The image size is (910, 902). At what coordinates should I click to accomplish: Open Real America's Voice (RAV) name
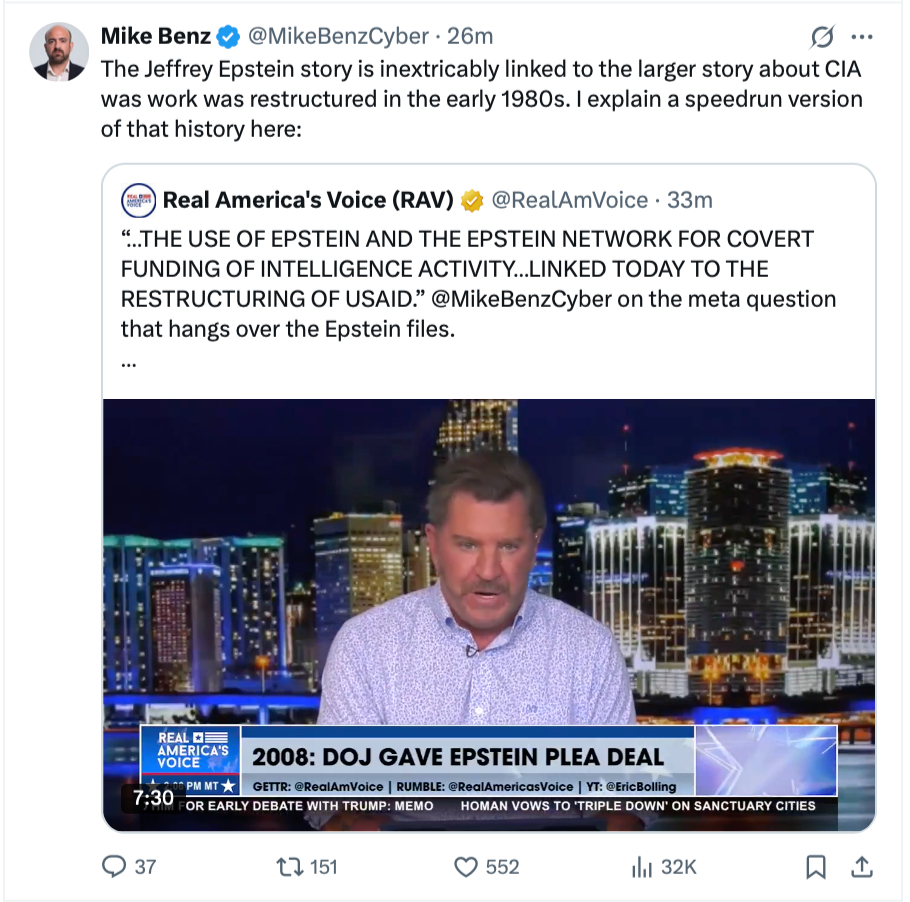pyautogui.click(x=308, y=200)
